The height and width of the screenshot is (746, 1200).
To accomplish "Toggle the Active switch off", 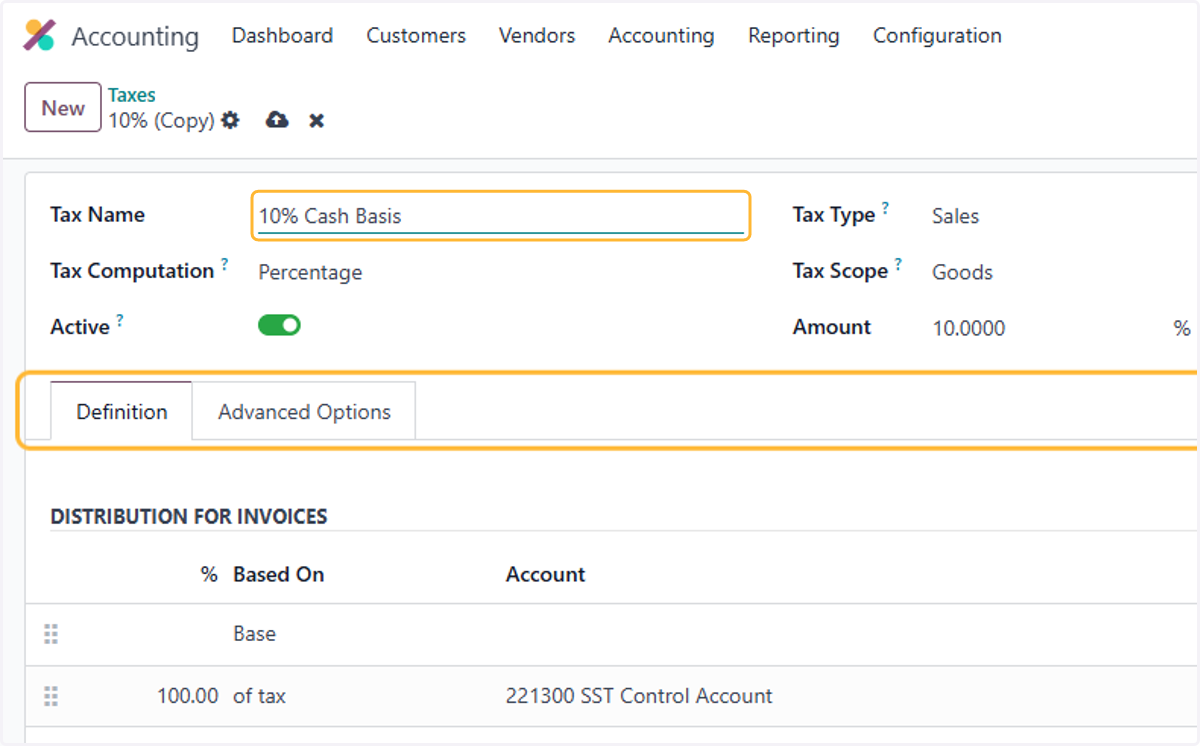I will click(x=279, y=325).
